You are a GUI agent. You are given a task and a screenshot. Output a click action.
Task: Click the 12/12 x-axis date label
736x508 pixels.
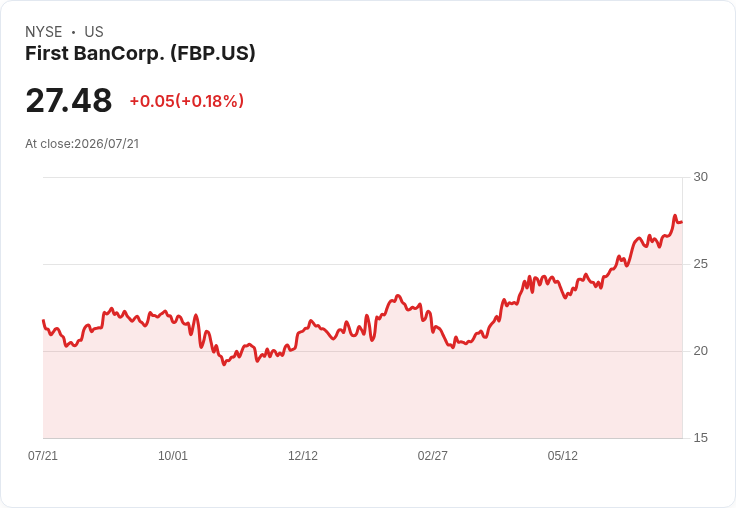pyautogui.click(x=303, y=455)
